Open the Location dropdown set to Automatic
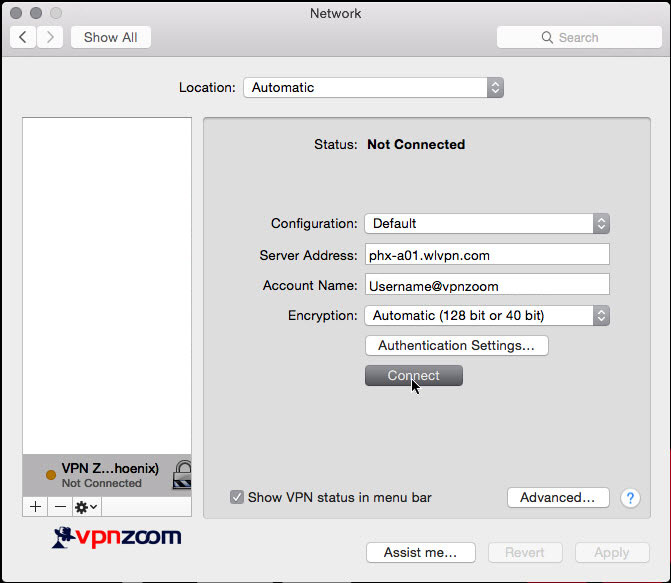The height and width of the screenshot is (583, 671). coord(374,87)
